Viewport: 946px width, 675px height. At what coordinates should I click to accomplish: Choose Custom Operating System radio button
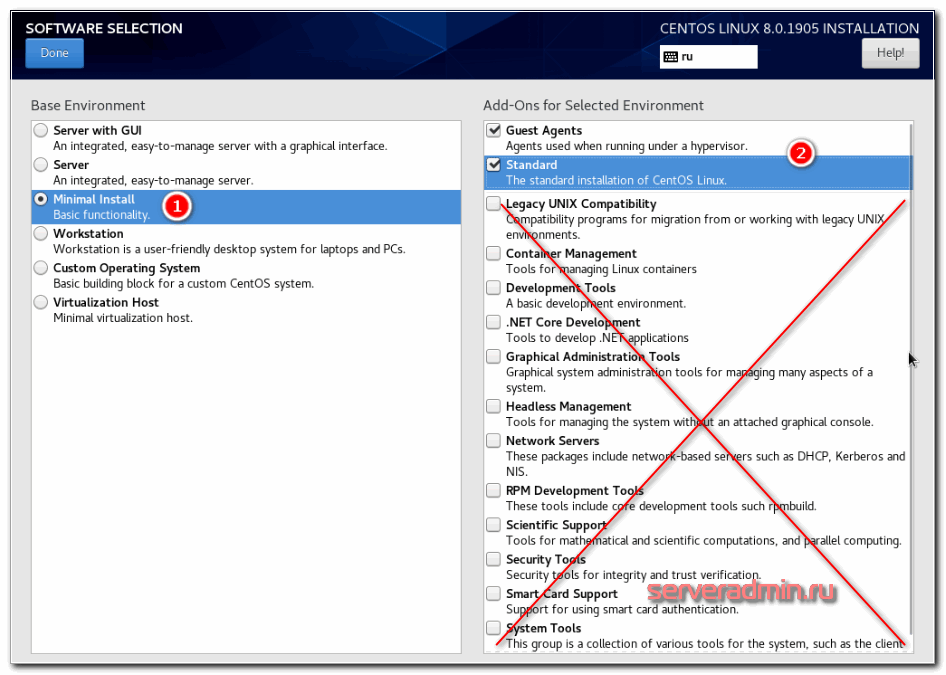[40, 268]
